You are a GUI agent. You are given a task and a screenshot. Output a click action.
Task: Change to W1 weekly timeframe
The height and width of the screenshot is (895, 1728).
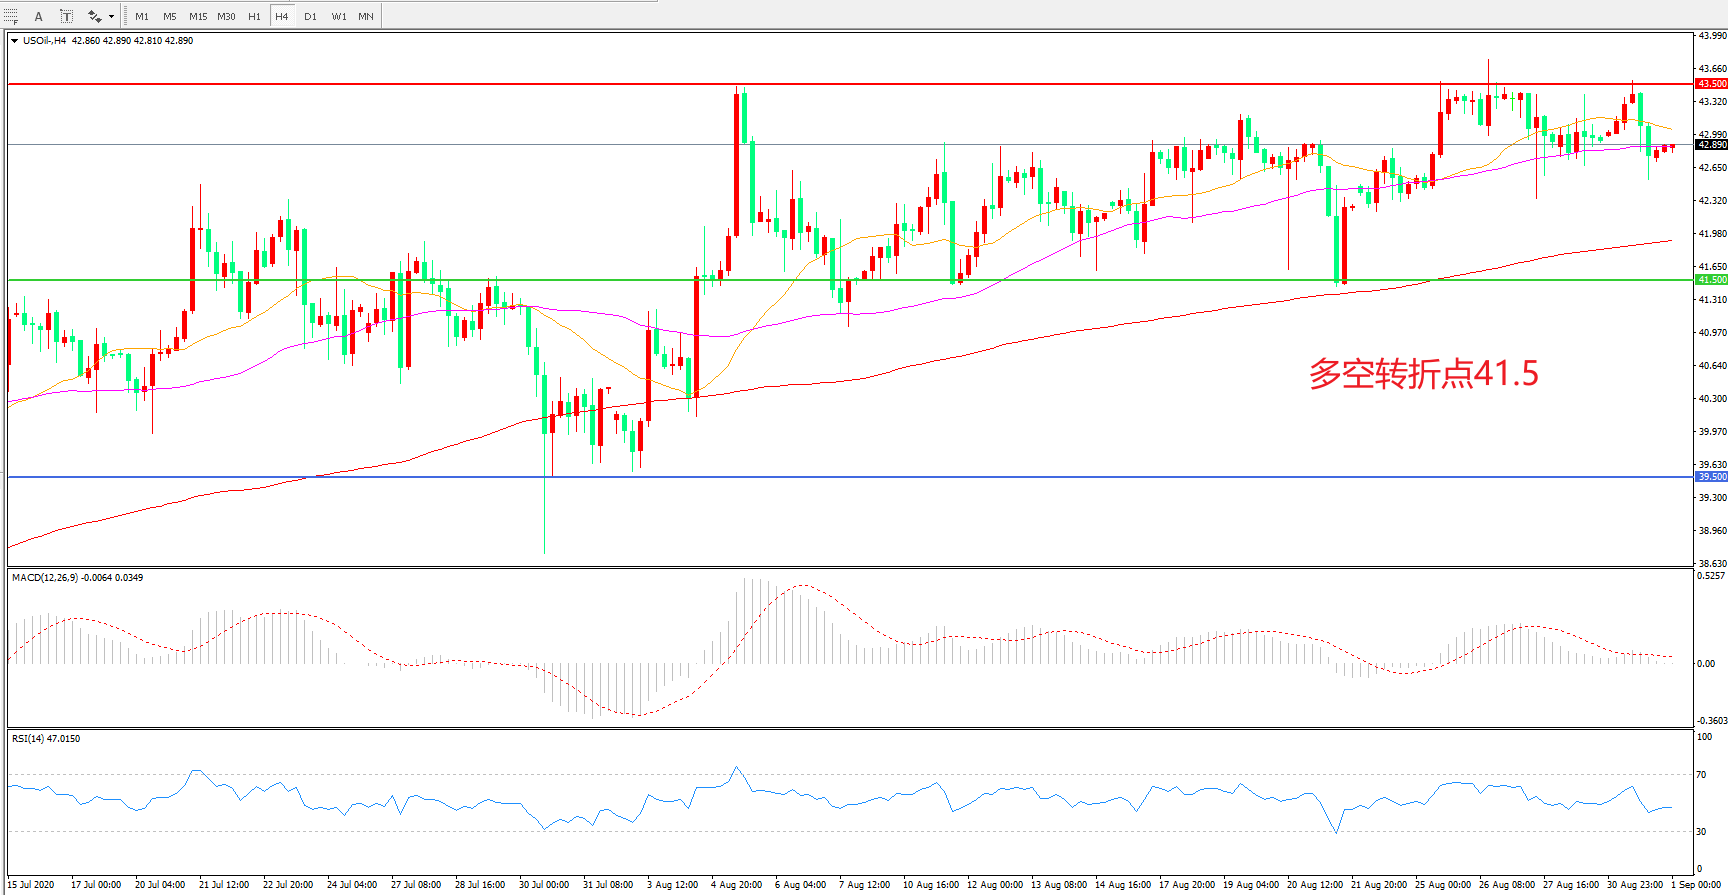[x=339, y=16]
